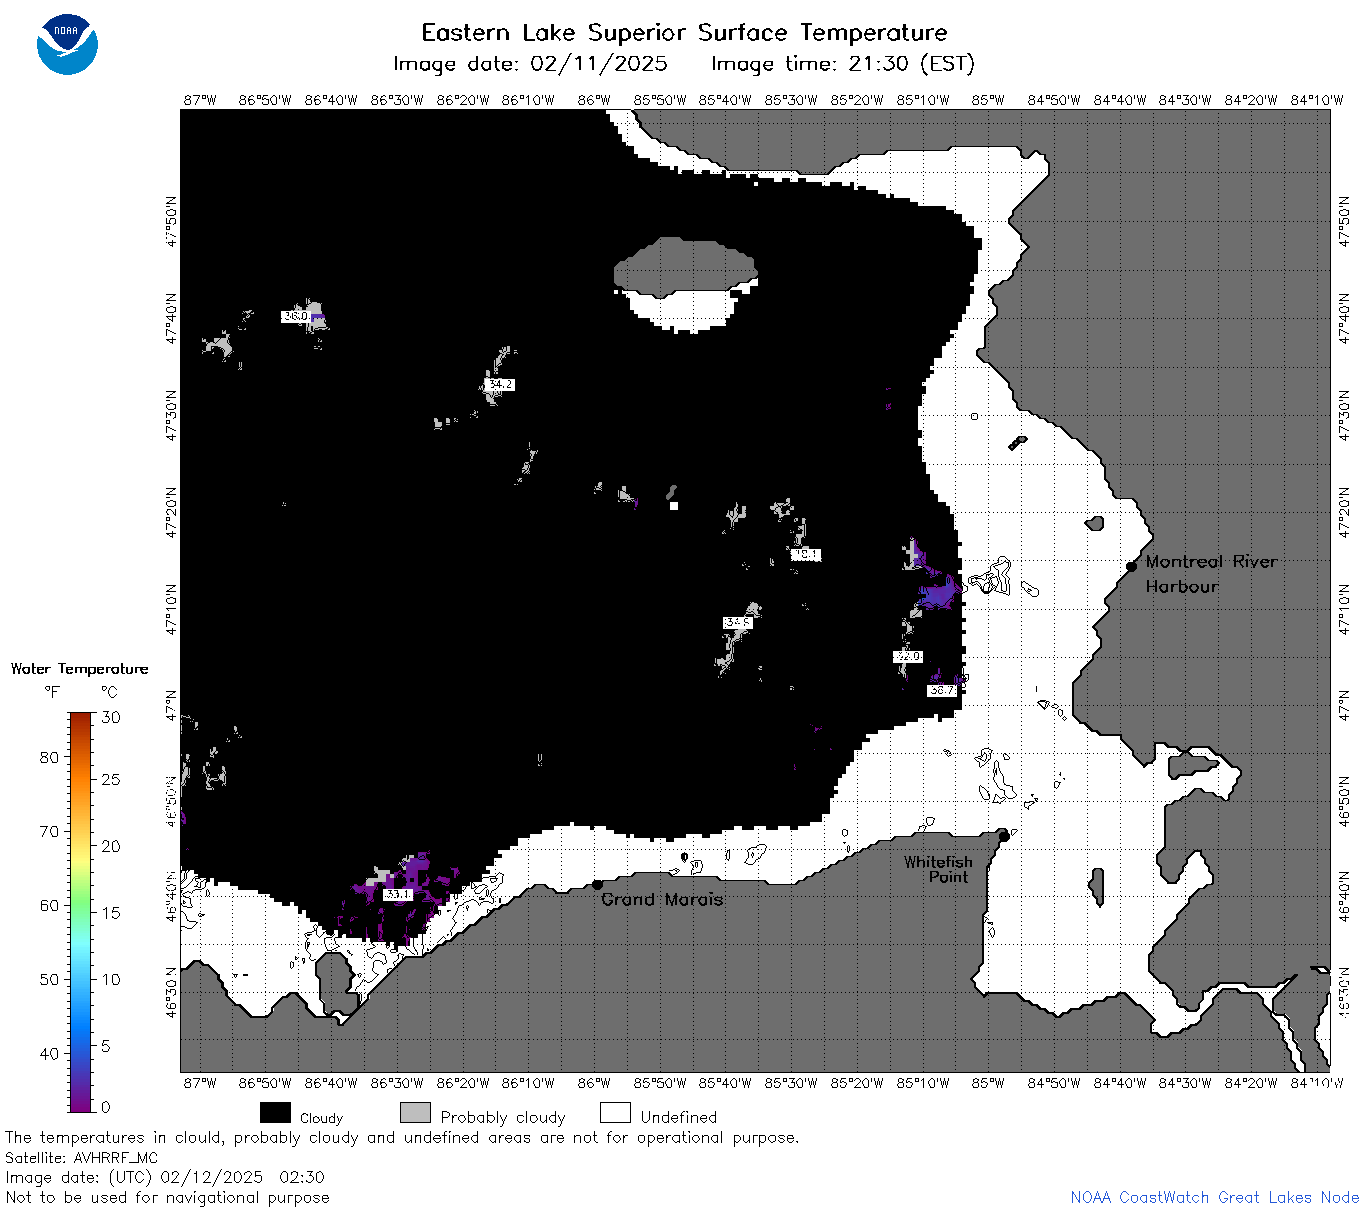
Task: Click the Grand Marais location dot
Action: click(597, 884)
